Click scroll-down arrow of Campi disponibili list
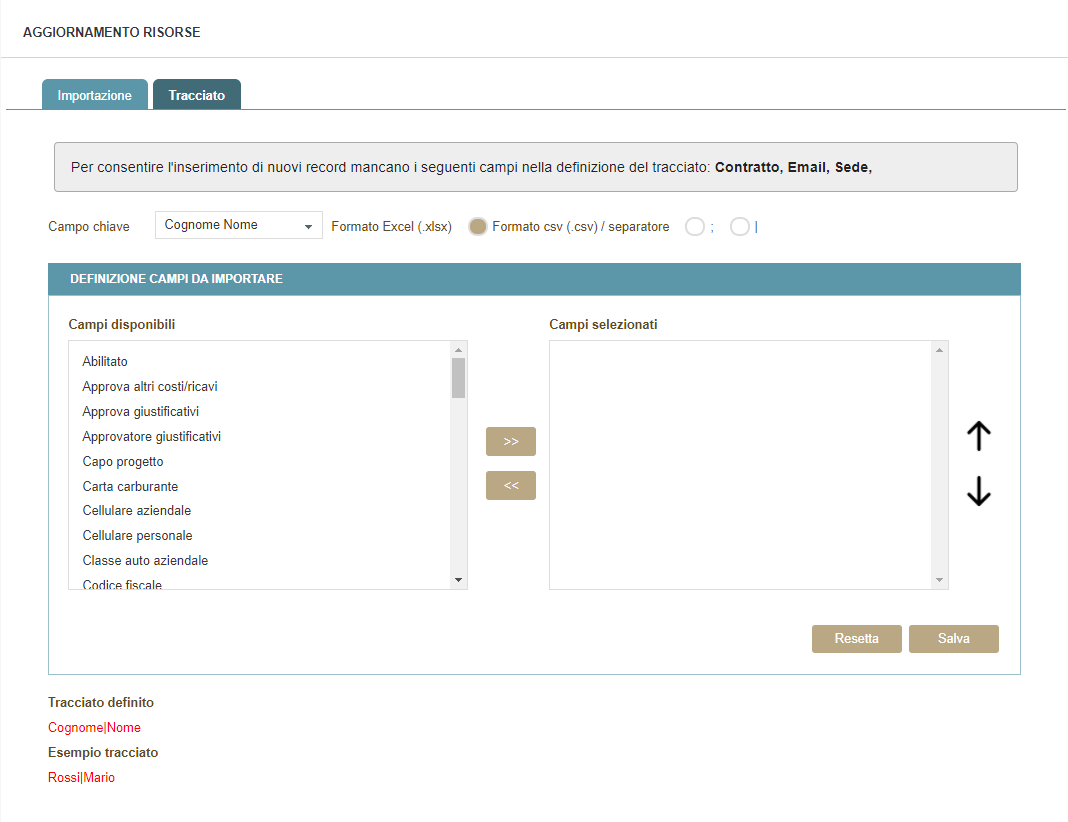Viewport: 1068px width, 822px height. point(458,580)
